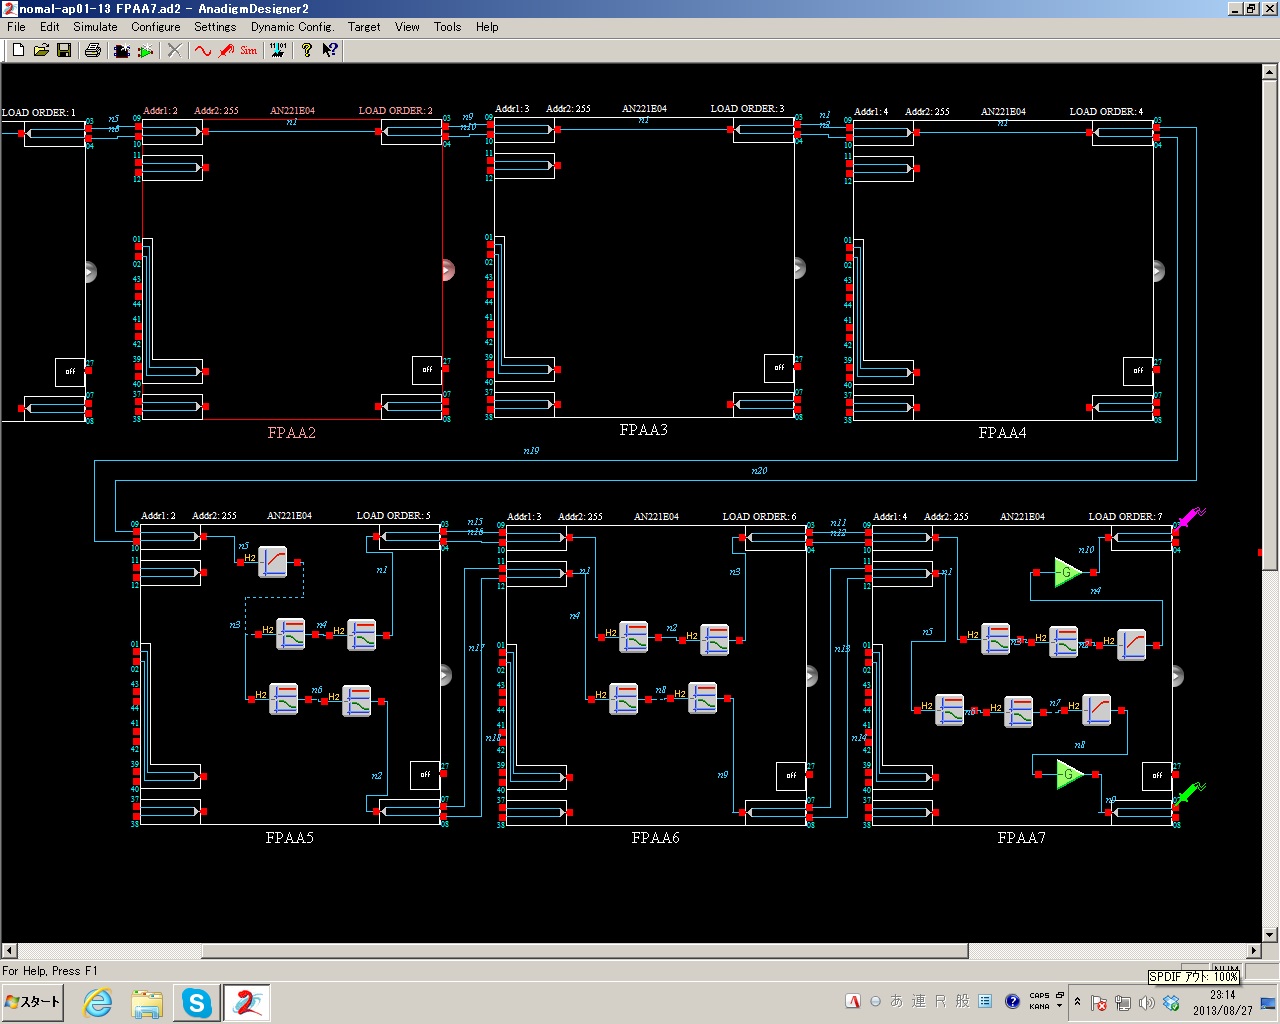Start simulation with the Sim icon

248,50
